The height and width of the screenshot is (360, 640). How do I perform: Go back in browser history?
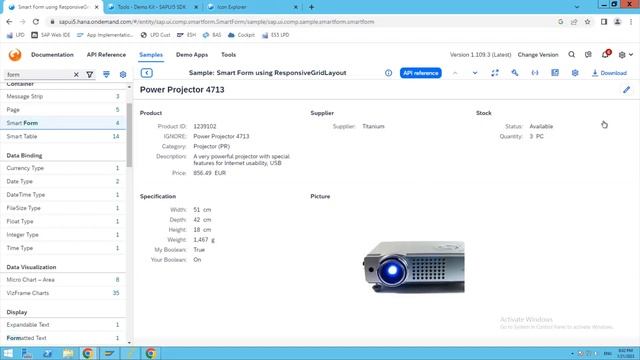tap(9, 22)
